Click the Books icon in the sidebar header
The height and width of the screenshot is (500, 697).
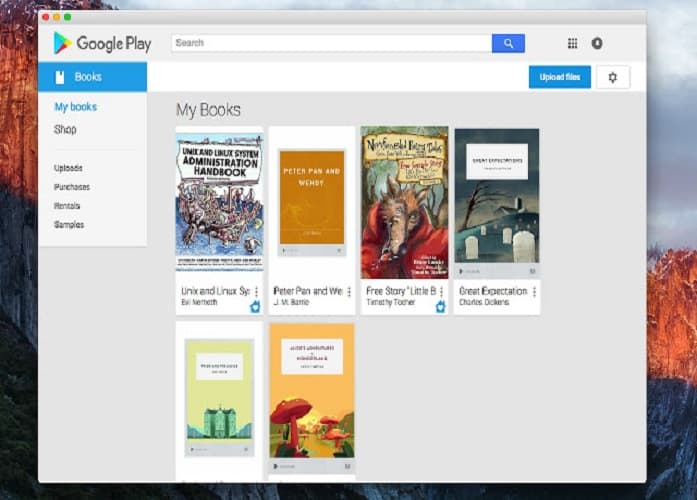click(x=60, y=77)
